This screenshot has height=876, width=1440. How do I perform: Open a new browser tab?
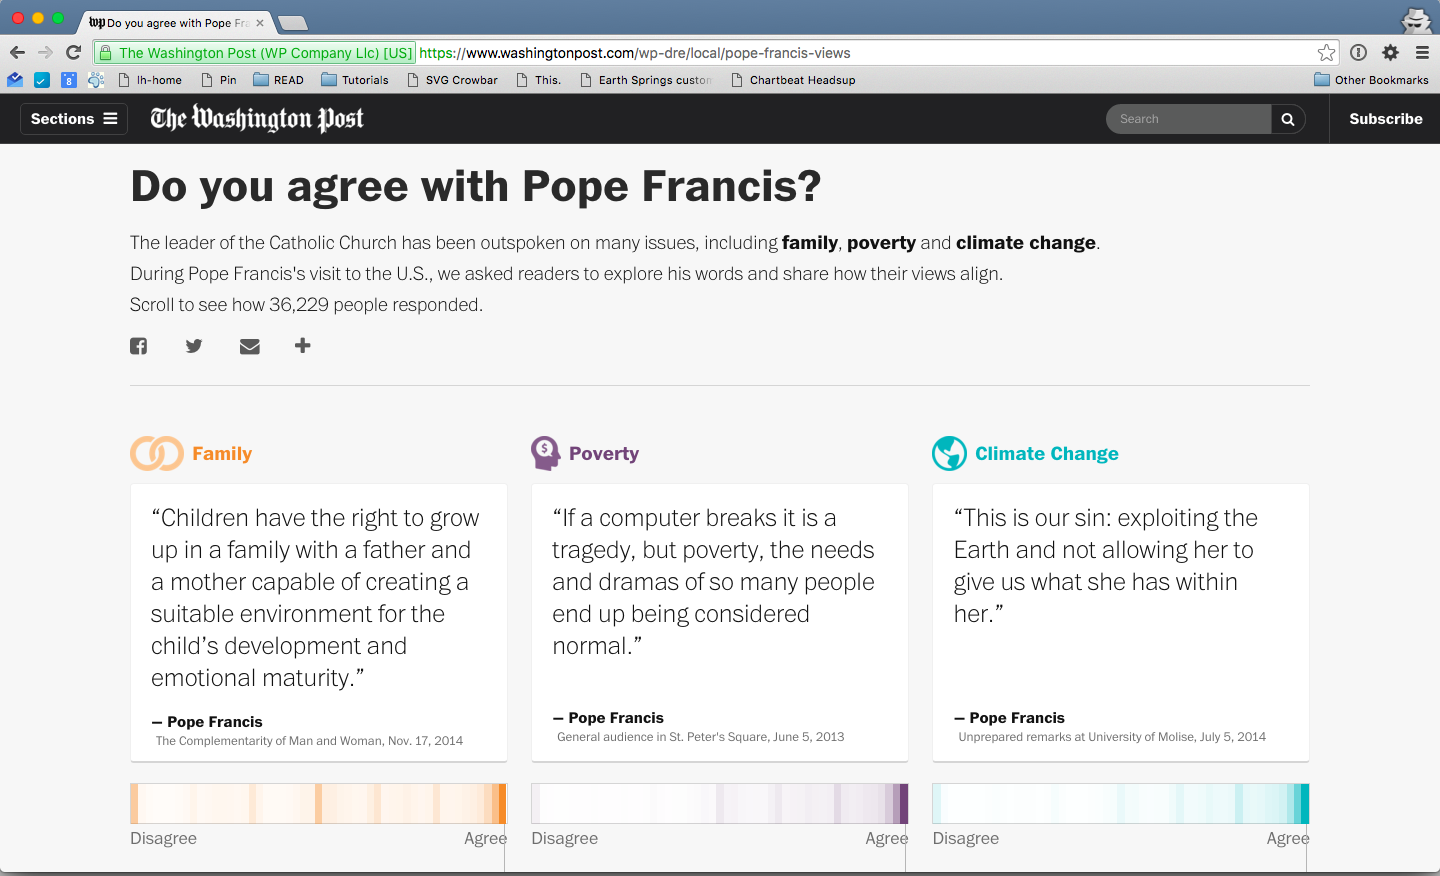(292, 23)
